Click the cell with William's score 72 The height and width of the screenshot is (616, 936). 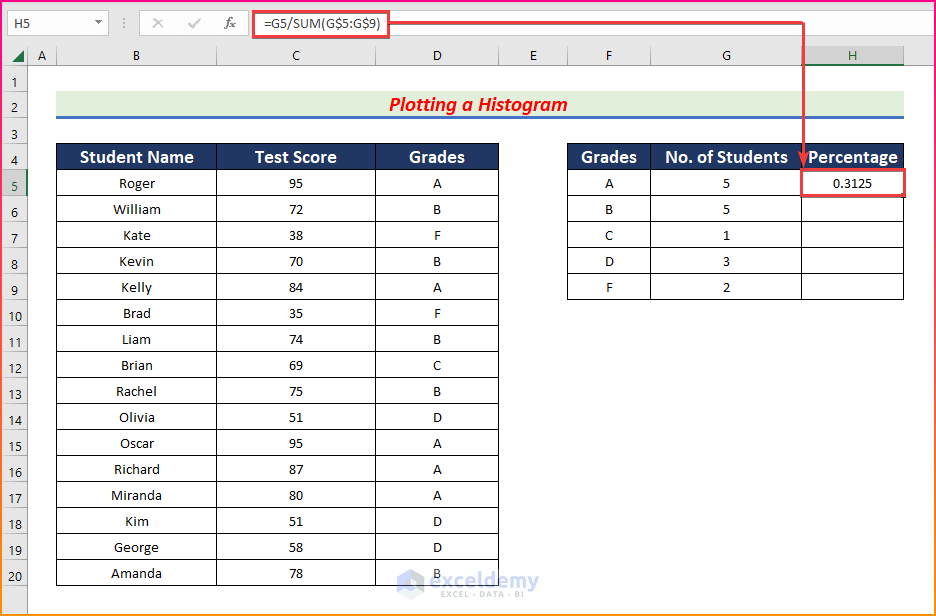click(x=296, y=209)
